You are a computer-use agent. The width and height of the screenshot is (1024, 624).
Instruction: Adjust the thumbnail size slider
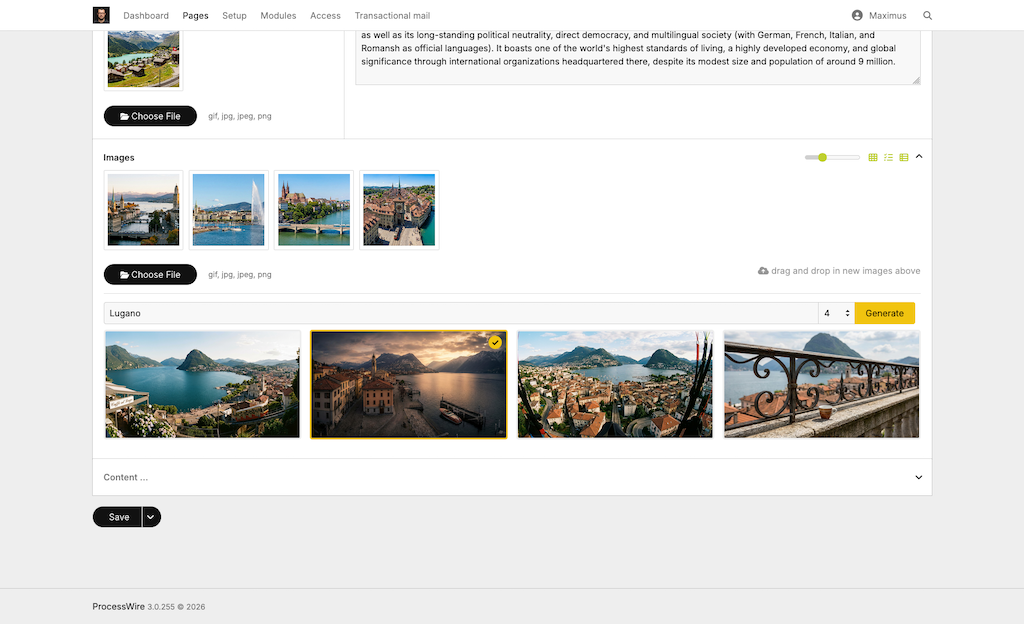click(x=822, y=157)
